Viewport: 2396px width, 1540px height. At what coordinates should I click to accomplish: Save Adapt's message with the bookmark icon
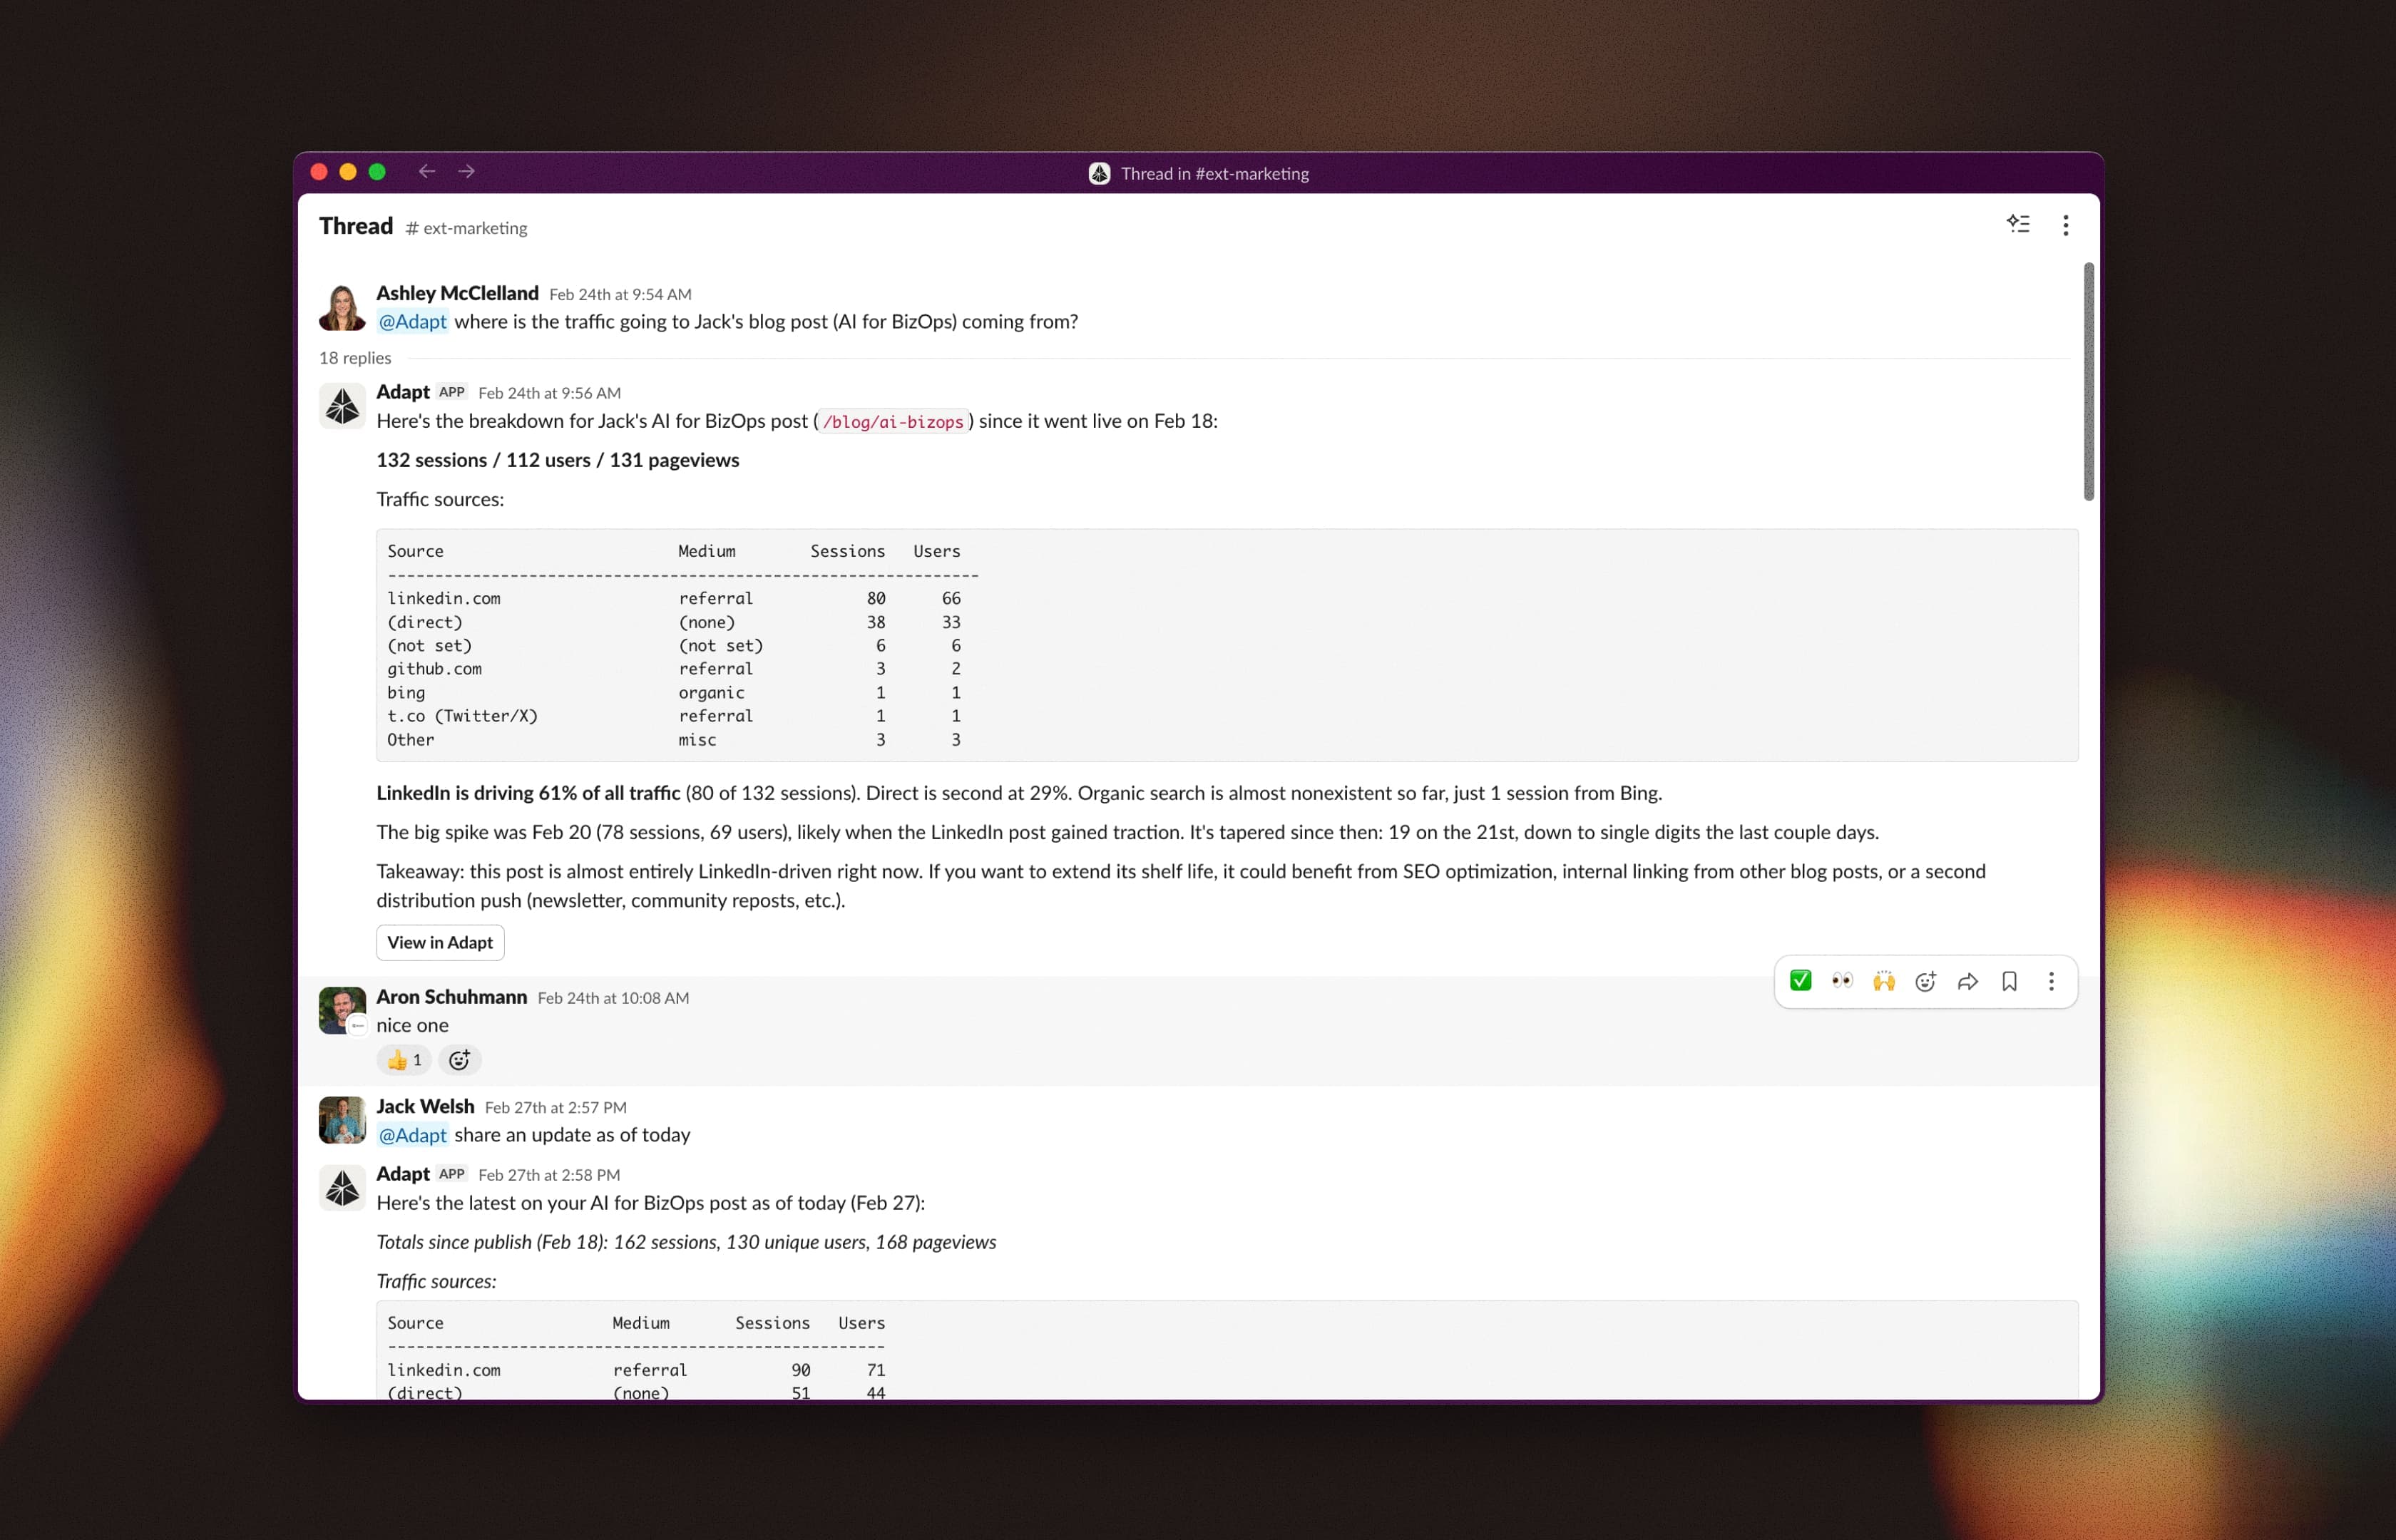pyautogui.click(x=2010, y=981)
